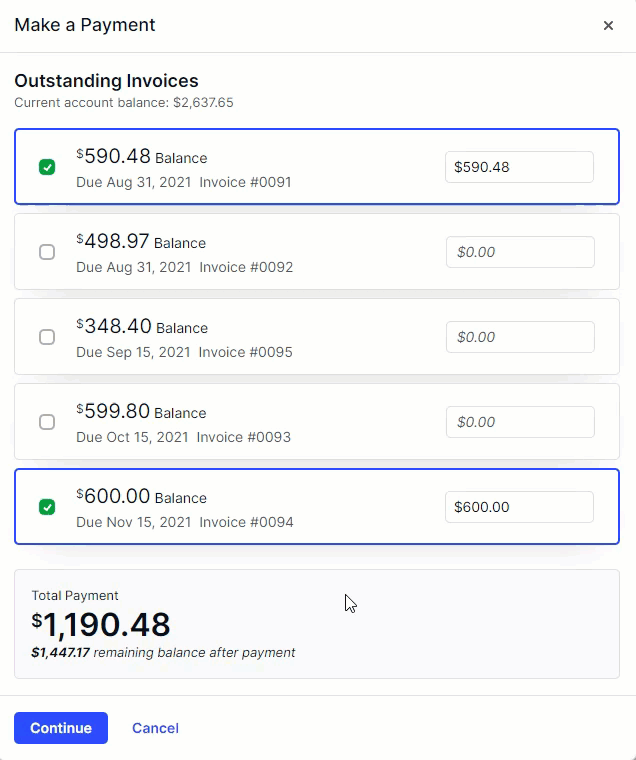Select the Invoice #0095 checkbox
Image resolution: width=636 pixels, height=760 pixels.
click(47, 337)
